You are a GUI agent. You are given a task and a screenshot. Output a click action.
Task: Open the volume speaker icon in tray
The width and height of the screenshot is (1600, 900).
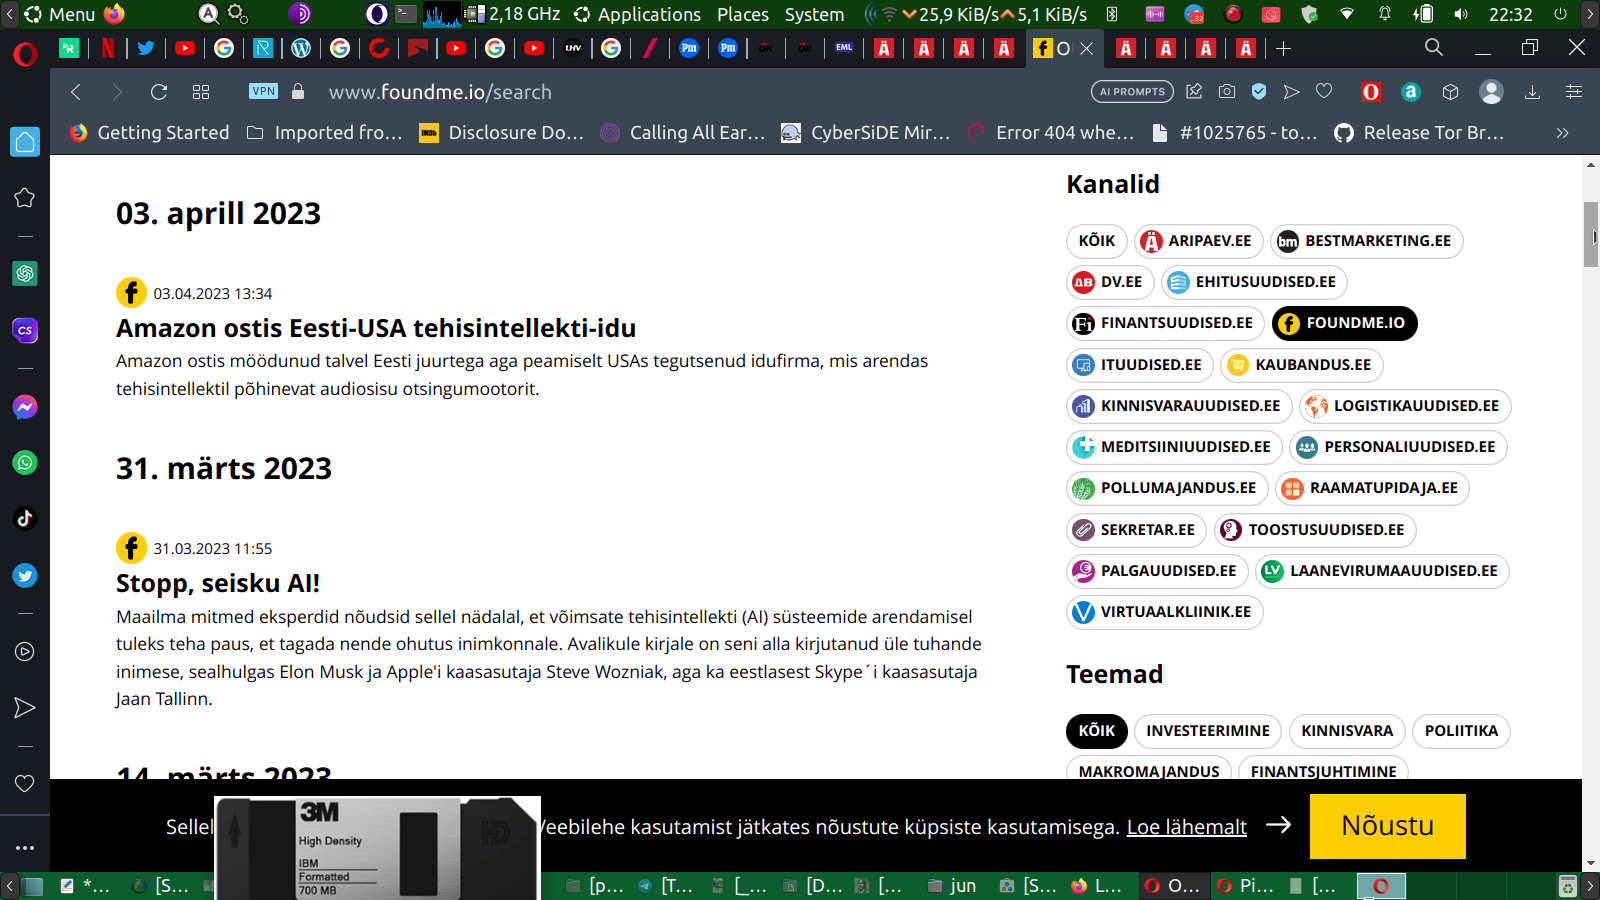pos(1461,14)
